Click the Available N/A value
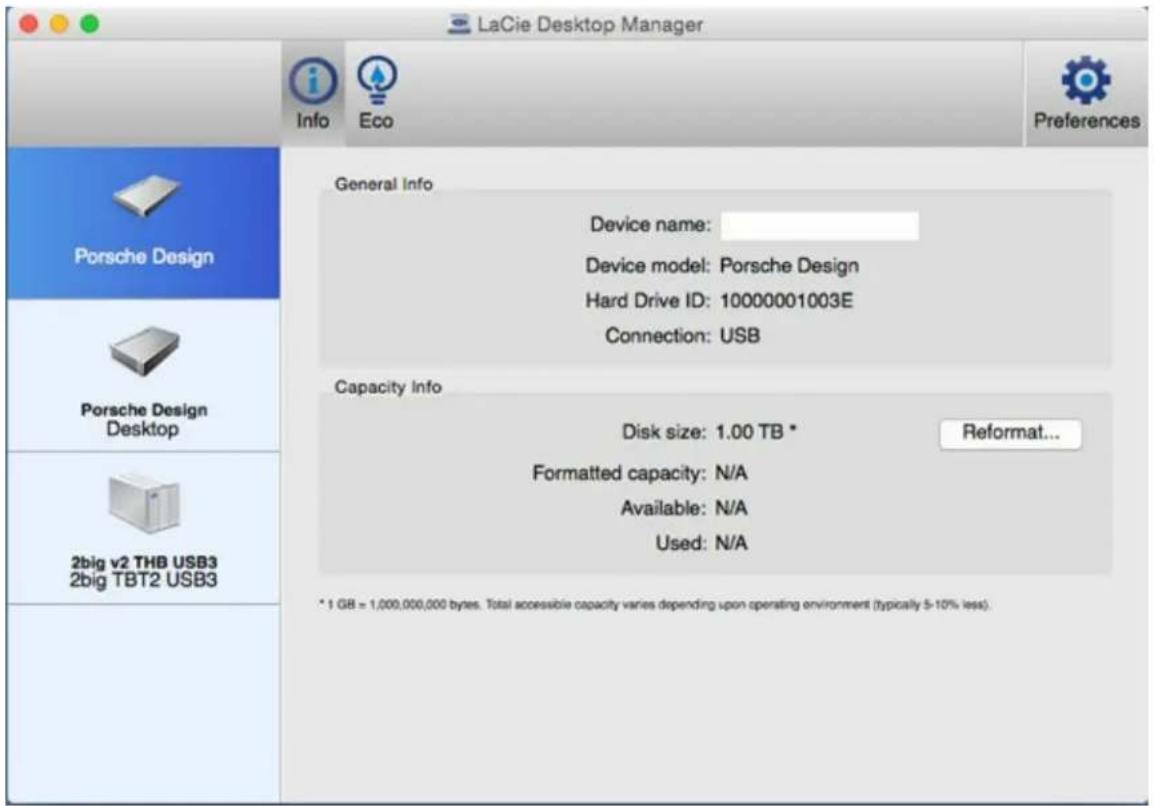 (731, 508)
